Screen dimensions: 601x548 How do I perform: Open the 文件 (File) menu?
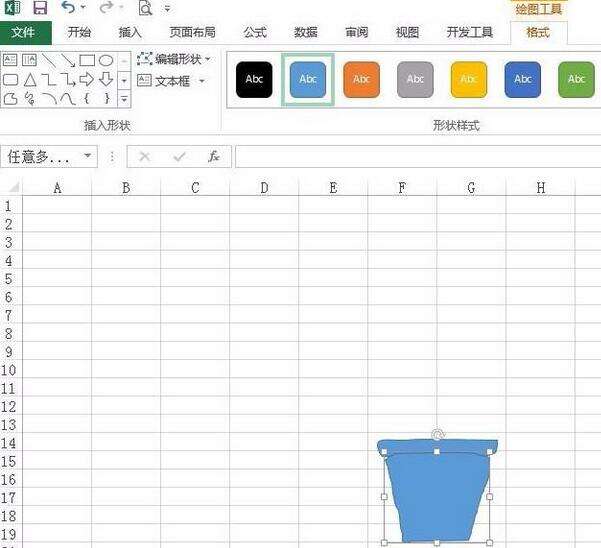[26, 33]
